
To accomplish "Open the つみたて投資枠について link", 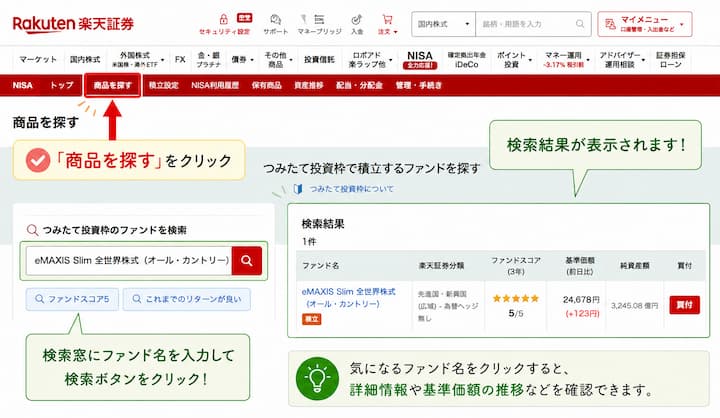I will [351, 189].
